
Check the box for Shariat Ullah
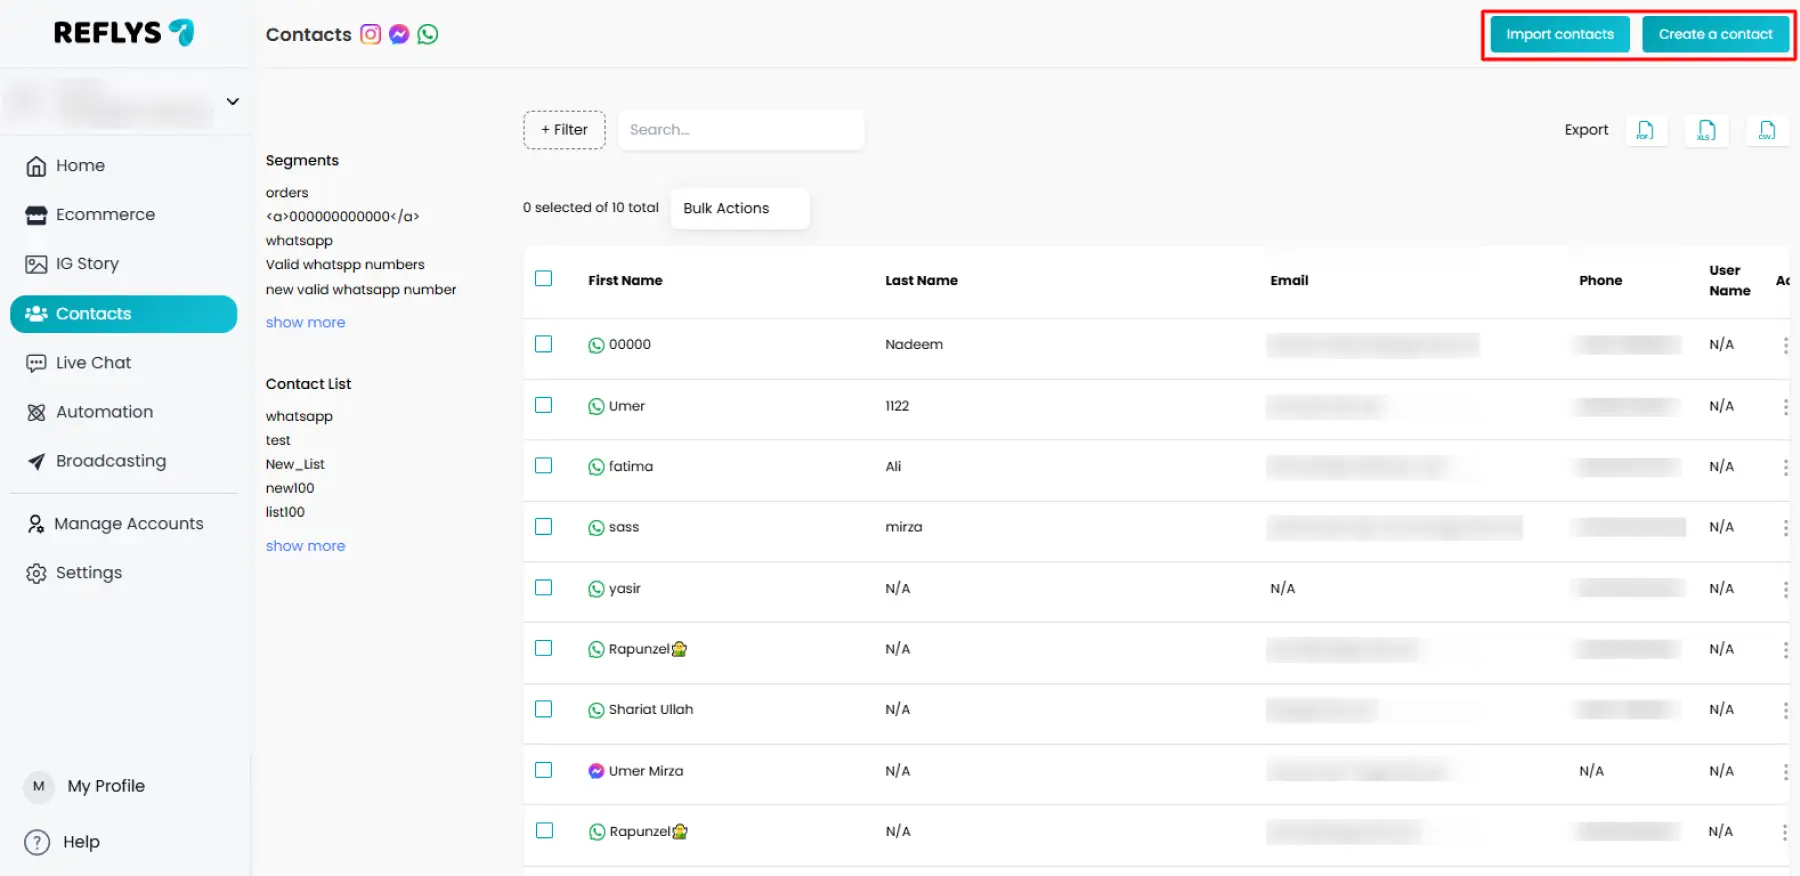[544, 709]
